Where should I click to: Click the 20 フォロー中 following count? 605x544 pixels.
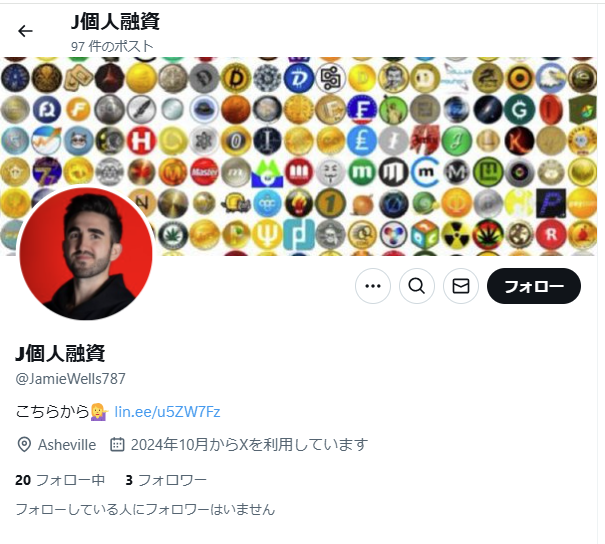pyautogui.click(x=60, y=480)
